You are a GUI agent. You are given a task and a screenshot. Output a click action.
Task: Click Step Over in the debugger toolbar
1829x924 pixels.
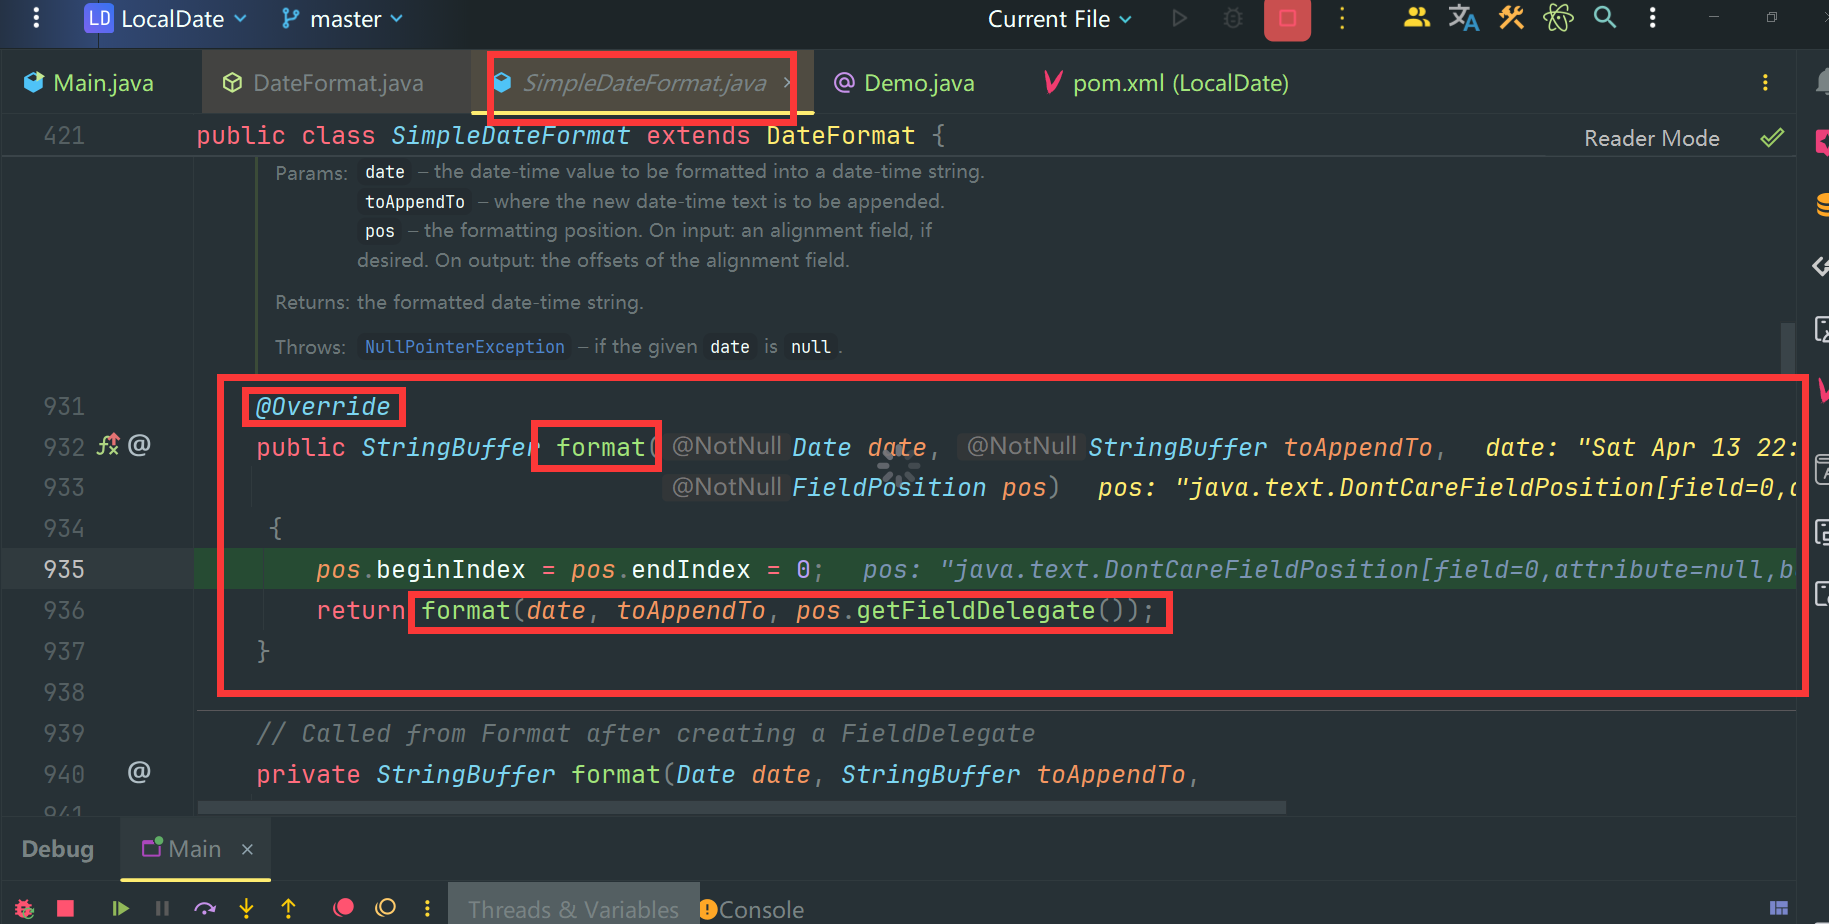205,908
